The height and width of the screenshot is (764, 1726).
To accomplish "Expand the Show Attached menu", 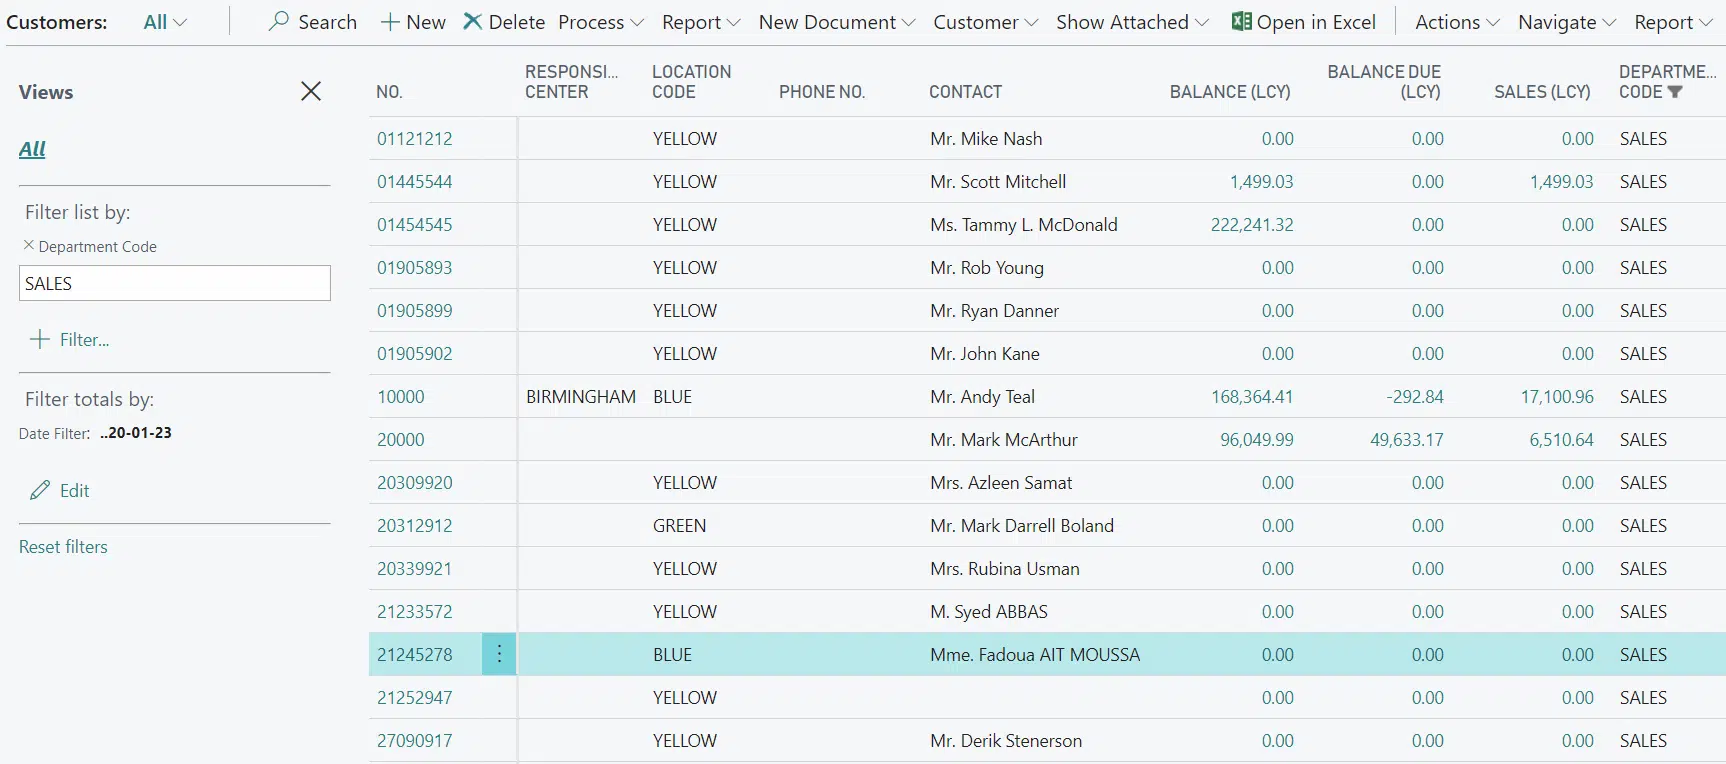I will point(1132,22).
